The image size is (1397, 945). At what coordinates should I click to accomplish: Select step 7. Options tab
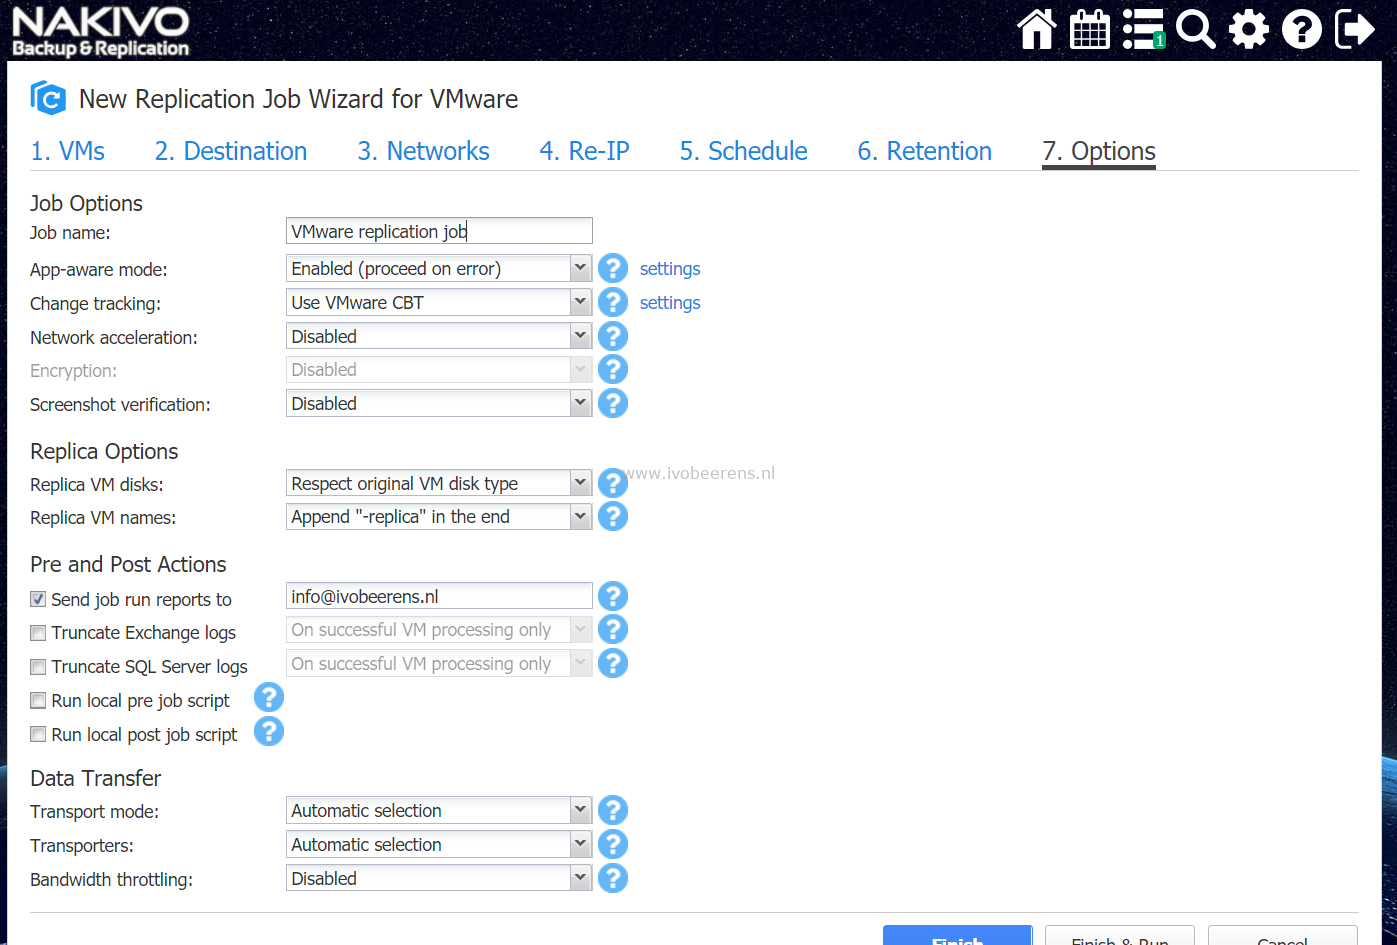[1099, 151]
